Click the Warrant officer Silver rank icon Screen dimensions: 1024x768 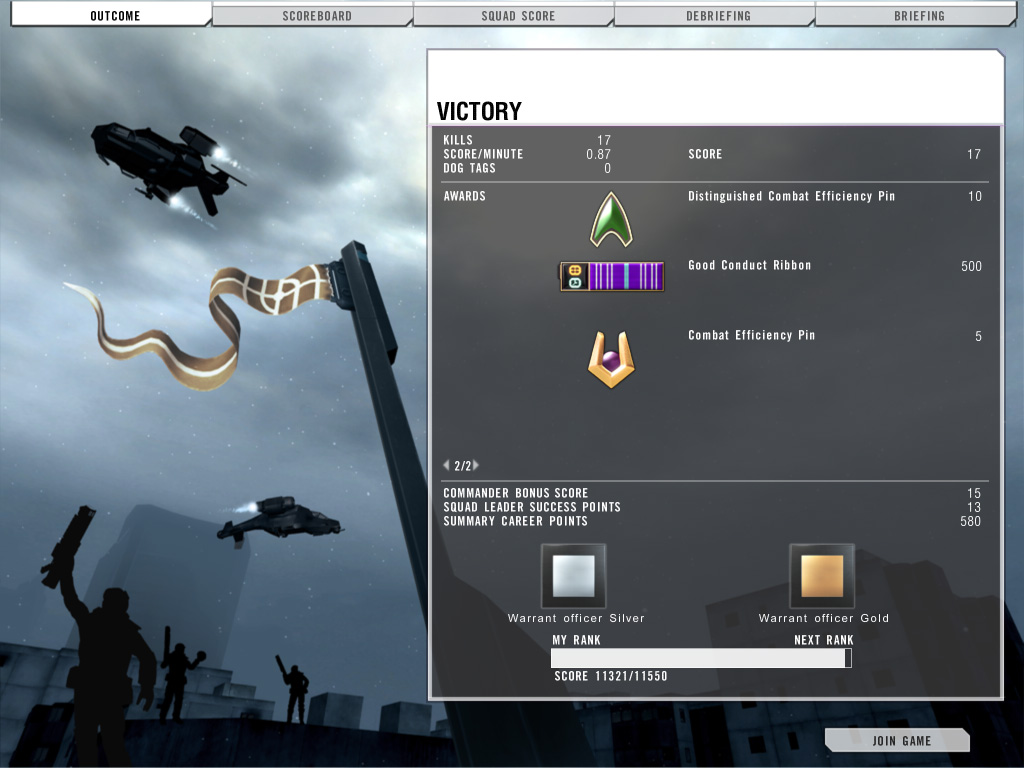pos(573,575)
